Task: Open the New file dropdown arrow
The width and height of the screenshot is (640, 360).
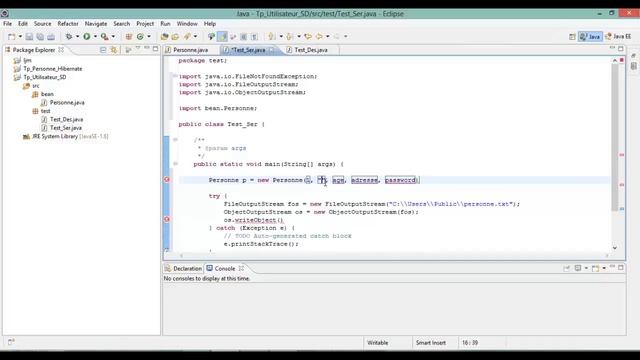Action: pos(20,37)
